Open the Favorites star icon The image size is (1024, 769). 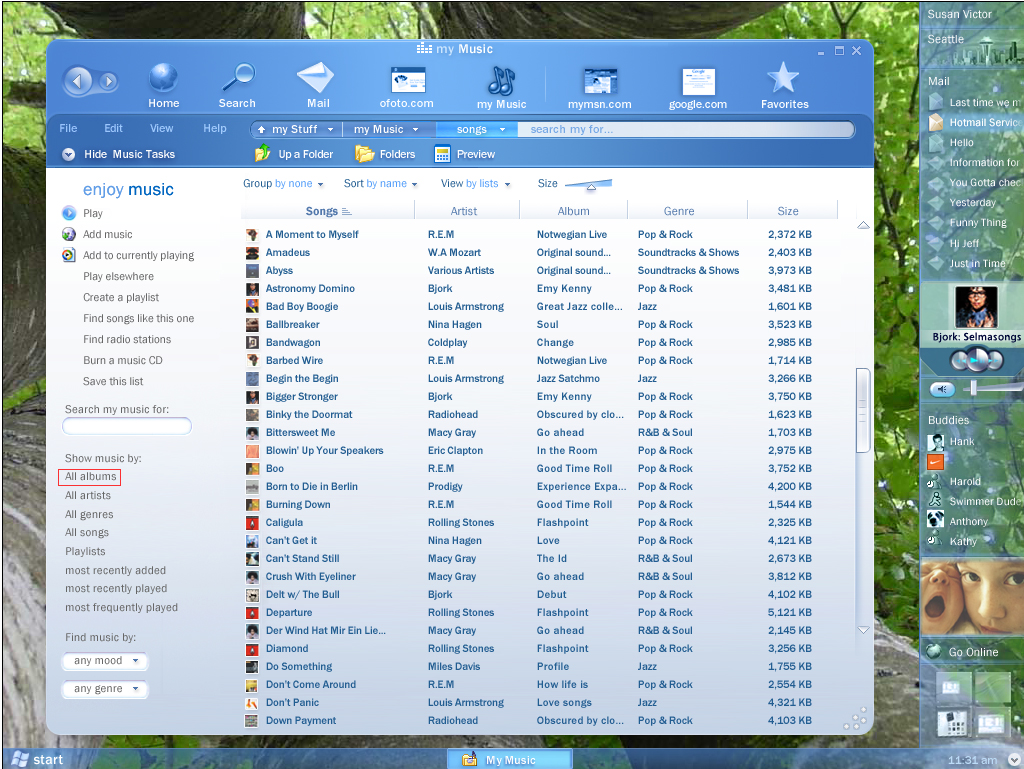pos(783,78)
